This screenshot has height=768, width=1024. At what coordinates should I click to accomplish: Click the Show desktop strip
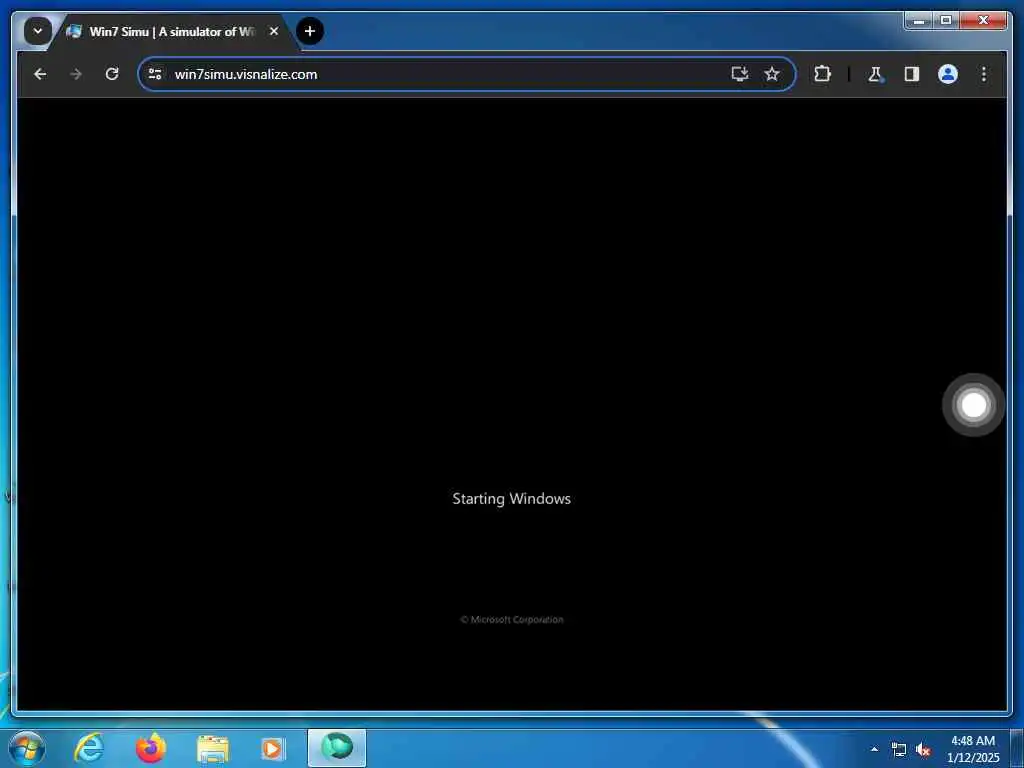click(1016, 749)
